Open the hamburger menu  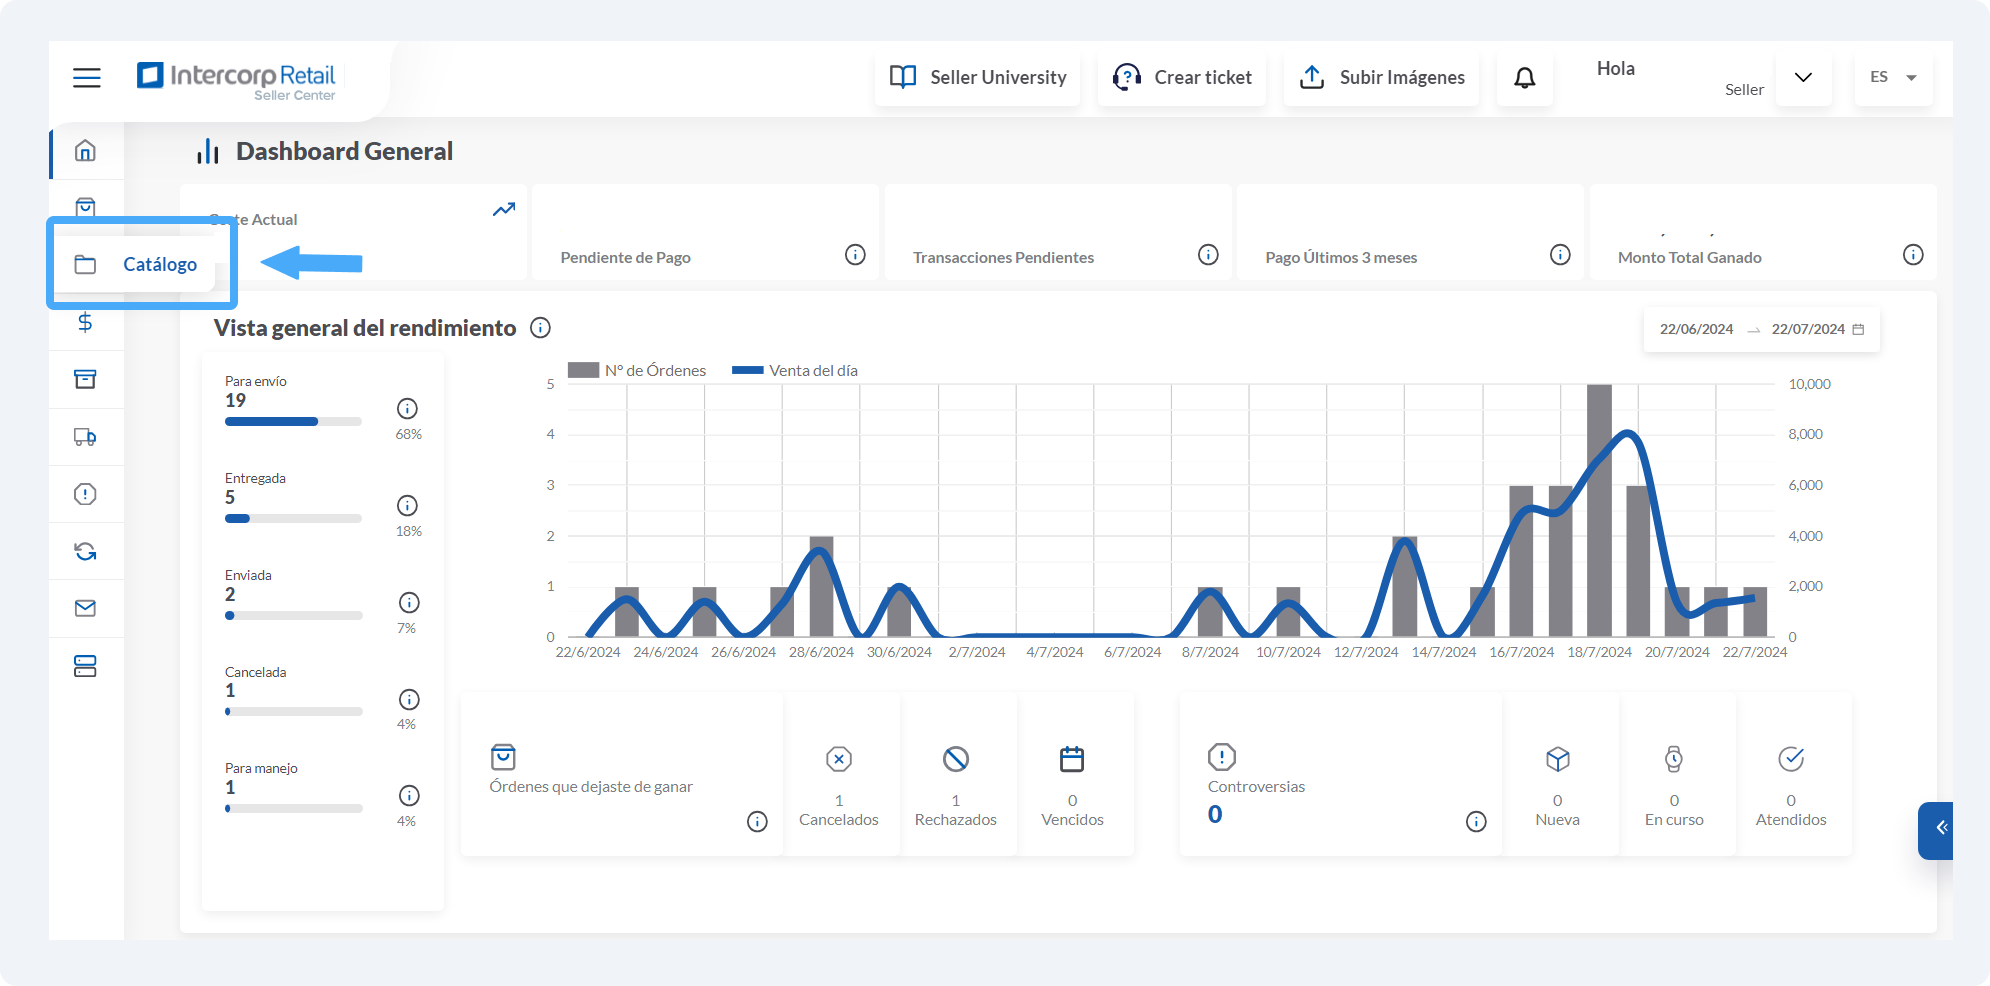pos(87,77)
